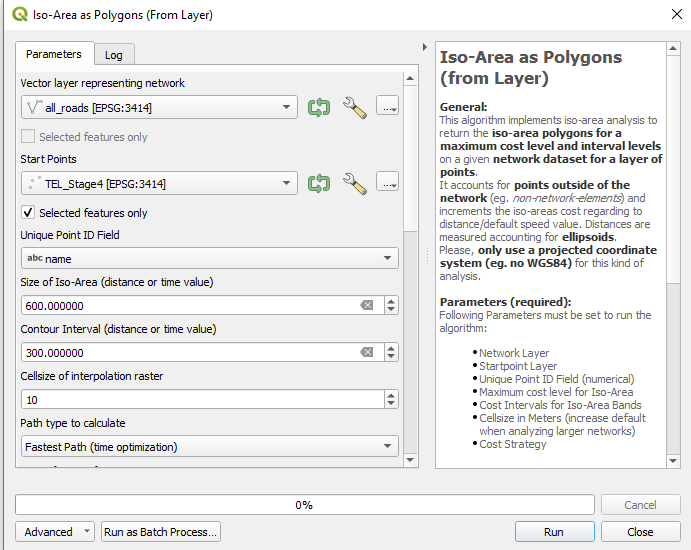Screen dimensions: 691x550
Task: Uncheck Selected features only for Start Points
Action: pyautogui.click(x=28, y=213)
